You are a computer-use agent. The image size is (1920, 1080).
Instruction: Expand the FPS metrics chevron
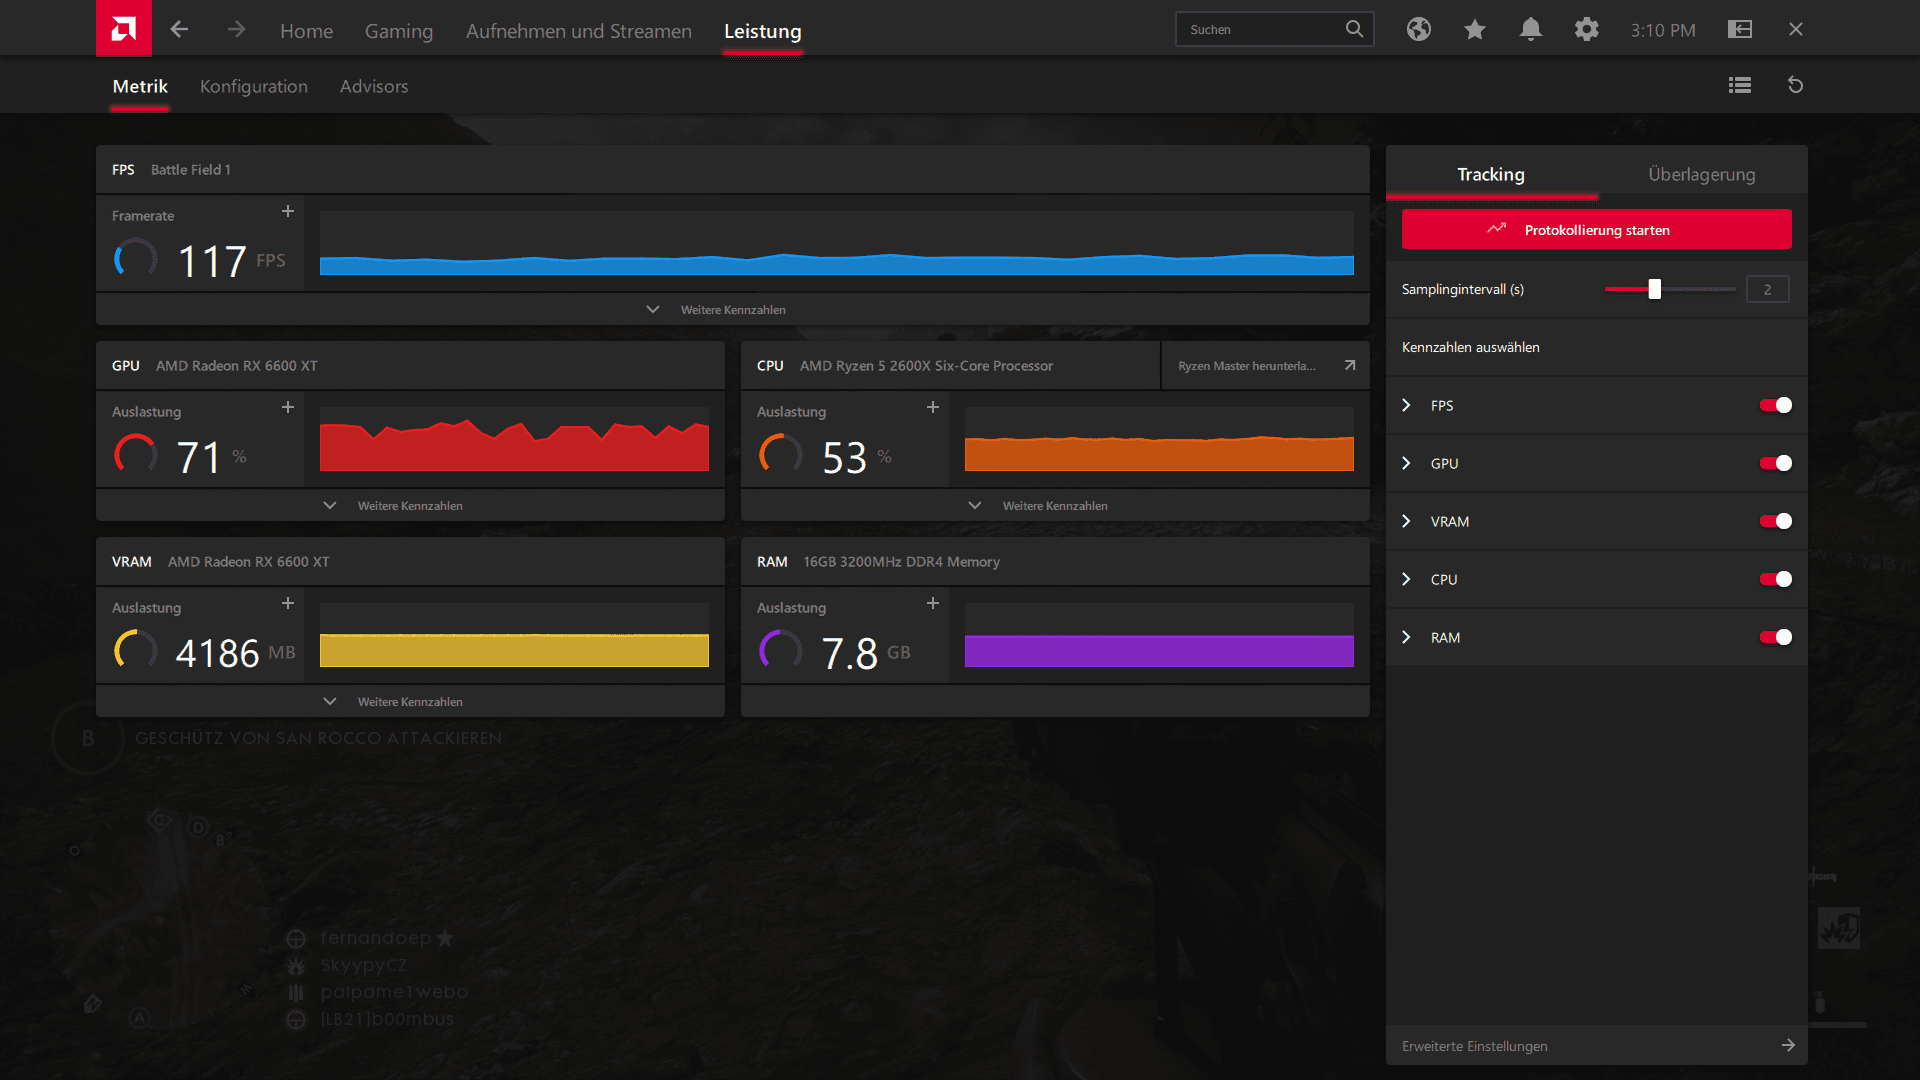[1406, 405]
